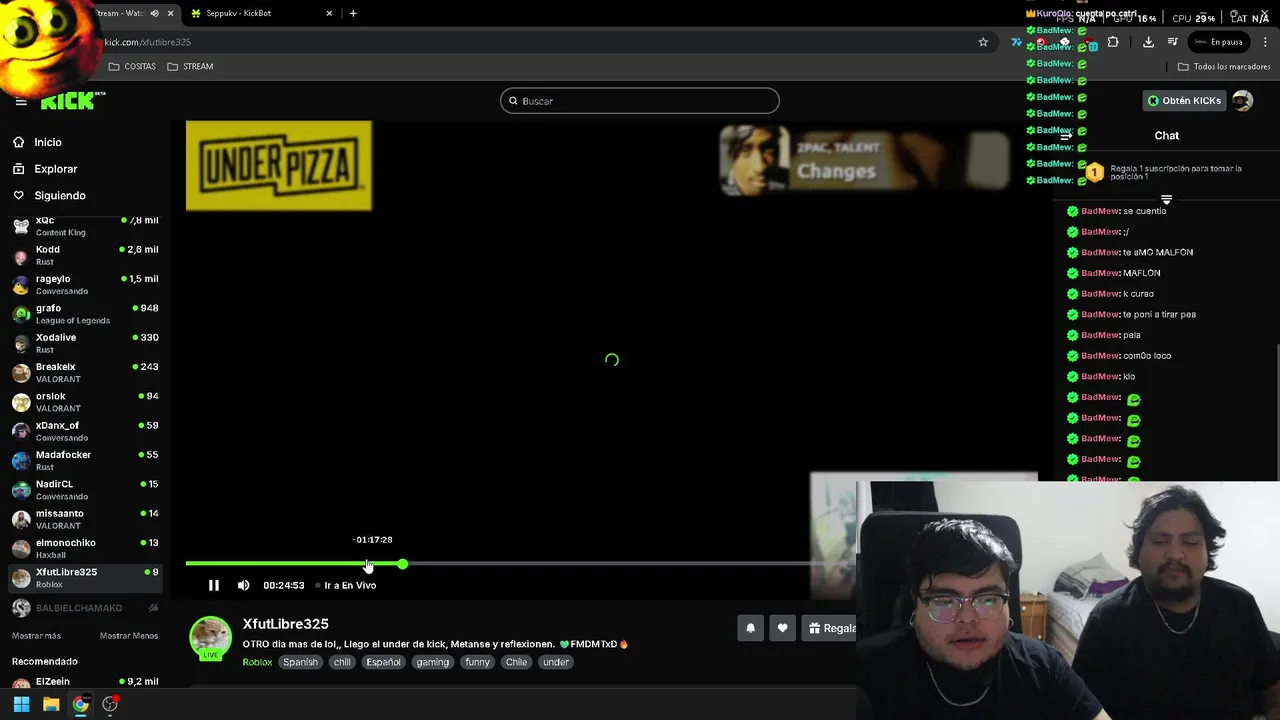Viewport: 1280px width, 720px height.
Task: Toggle the follow heart button
Action: coord(782,628)
